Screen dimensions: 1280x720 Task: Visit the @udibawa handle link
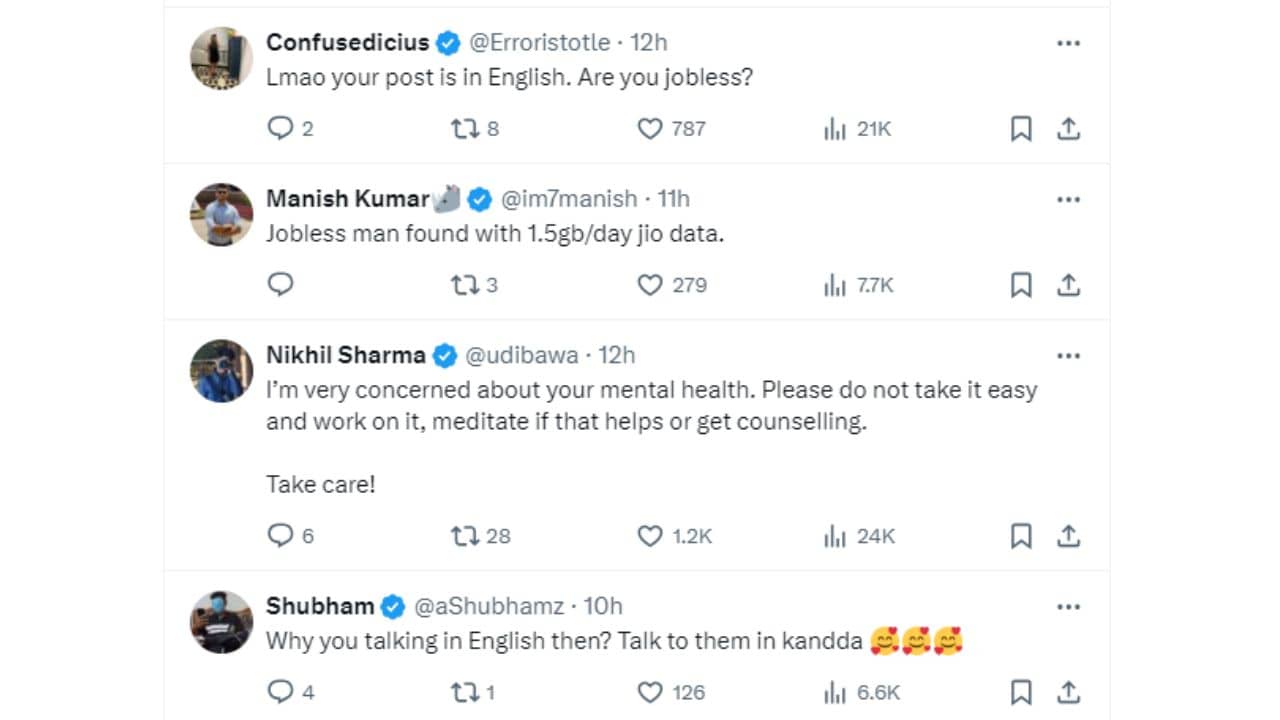tap(520, 355)
